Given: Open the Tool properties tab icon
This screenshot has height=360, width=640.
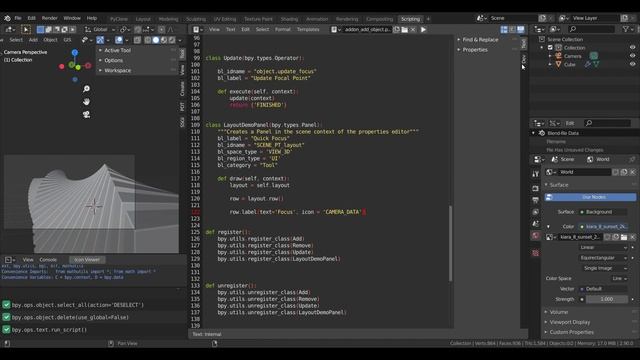Looking at the screenshot, I should point(536,174).
